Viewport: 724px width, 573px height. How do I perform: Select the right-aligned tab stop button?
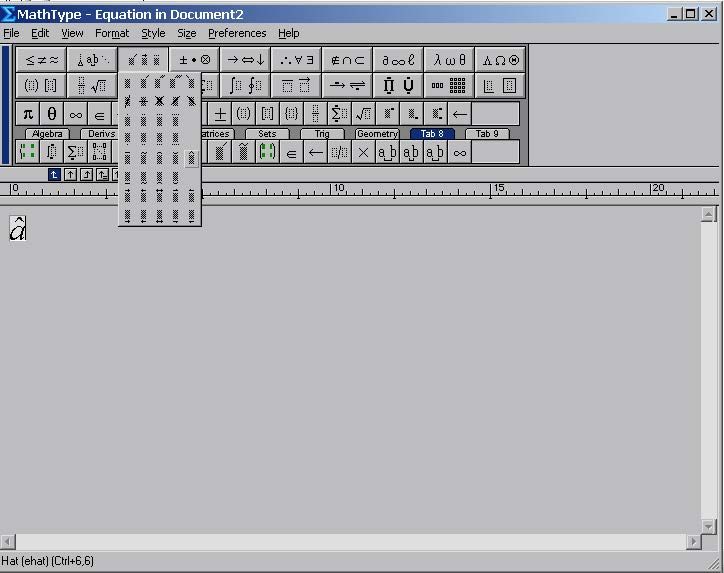86,175
